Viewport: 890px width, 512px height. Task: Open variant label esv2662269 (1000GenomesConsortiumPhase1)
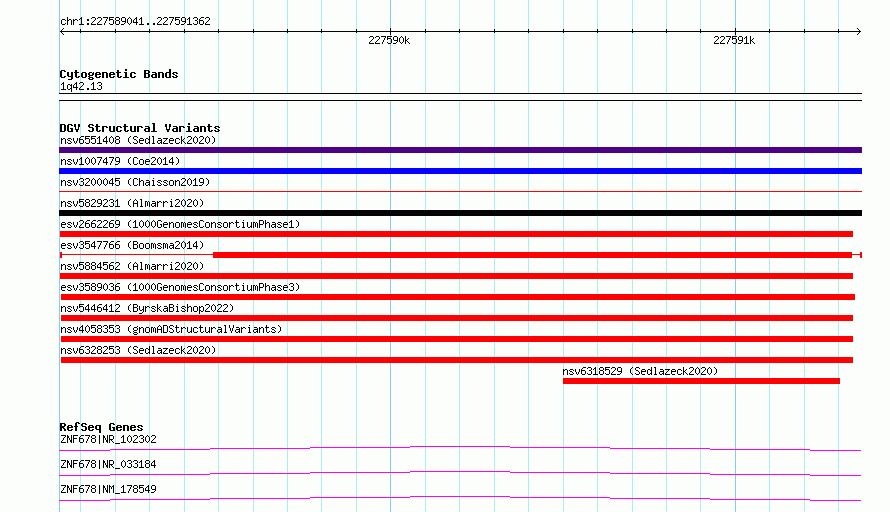pos(180,224)
